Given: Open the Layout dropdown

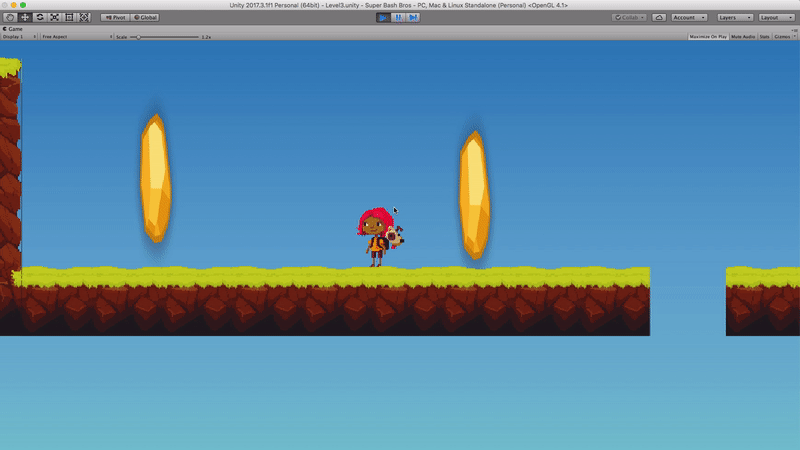Looking at the screenshot, I should tap(774, 17).
